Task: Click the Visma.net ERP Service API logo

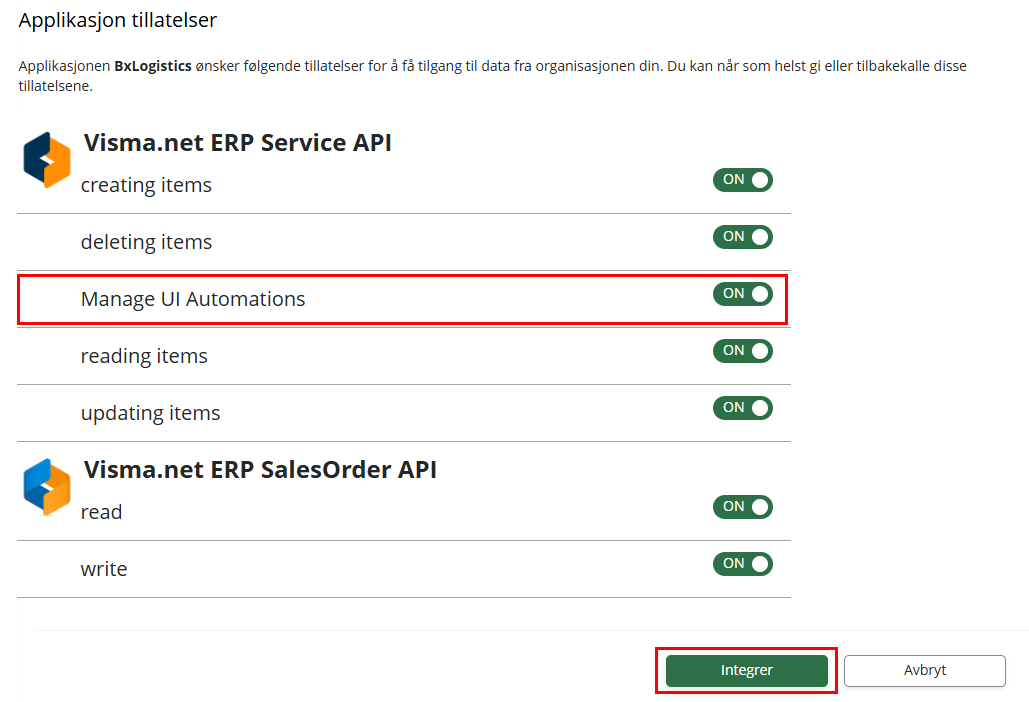Action: (47, 160)
